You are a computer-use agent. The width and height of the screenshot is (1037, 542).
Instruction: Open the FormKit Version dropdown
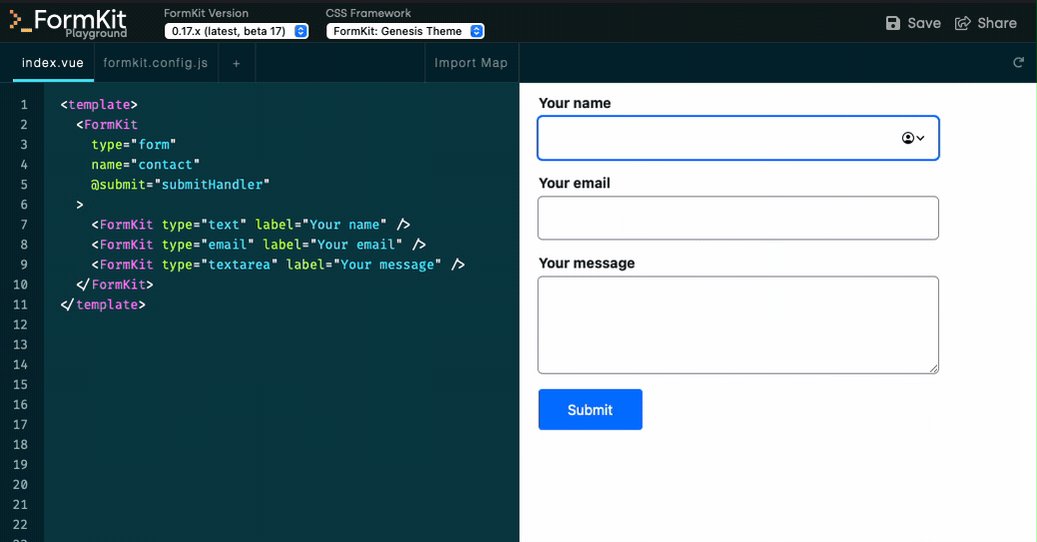click(x=236, y=31)
